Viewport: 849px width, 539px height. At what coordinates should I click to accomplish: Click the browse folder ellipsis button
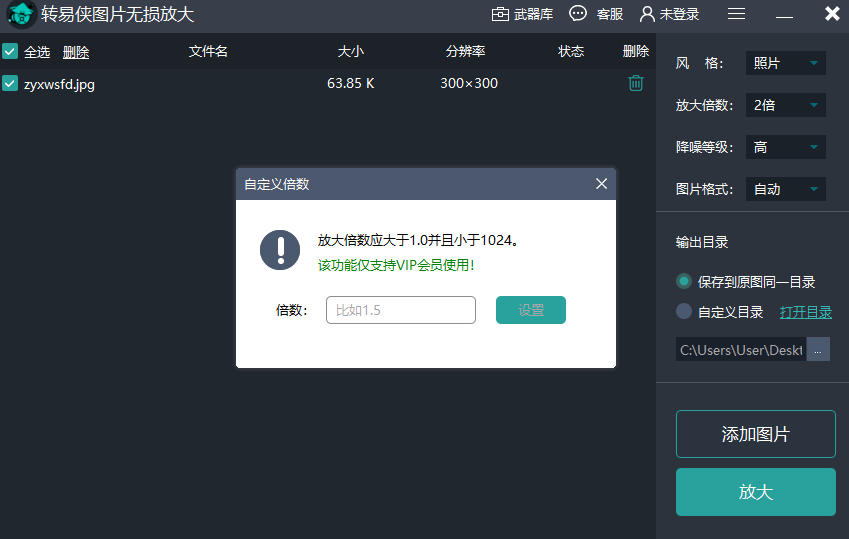tap(818, 349)
